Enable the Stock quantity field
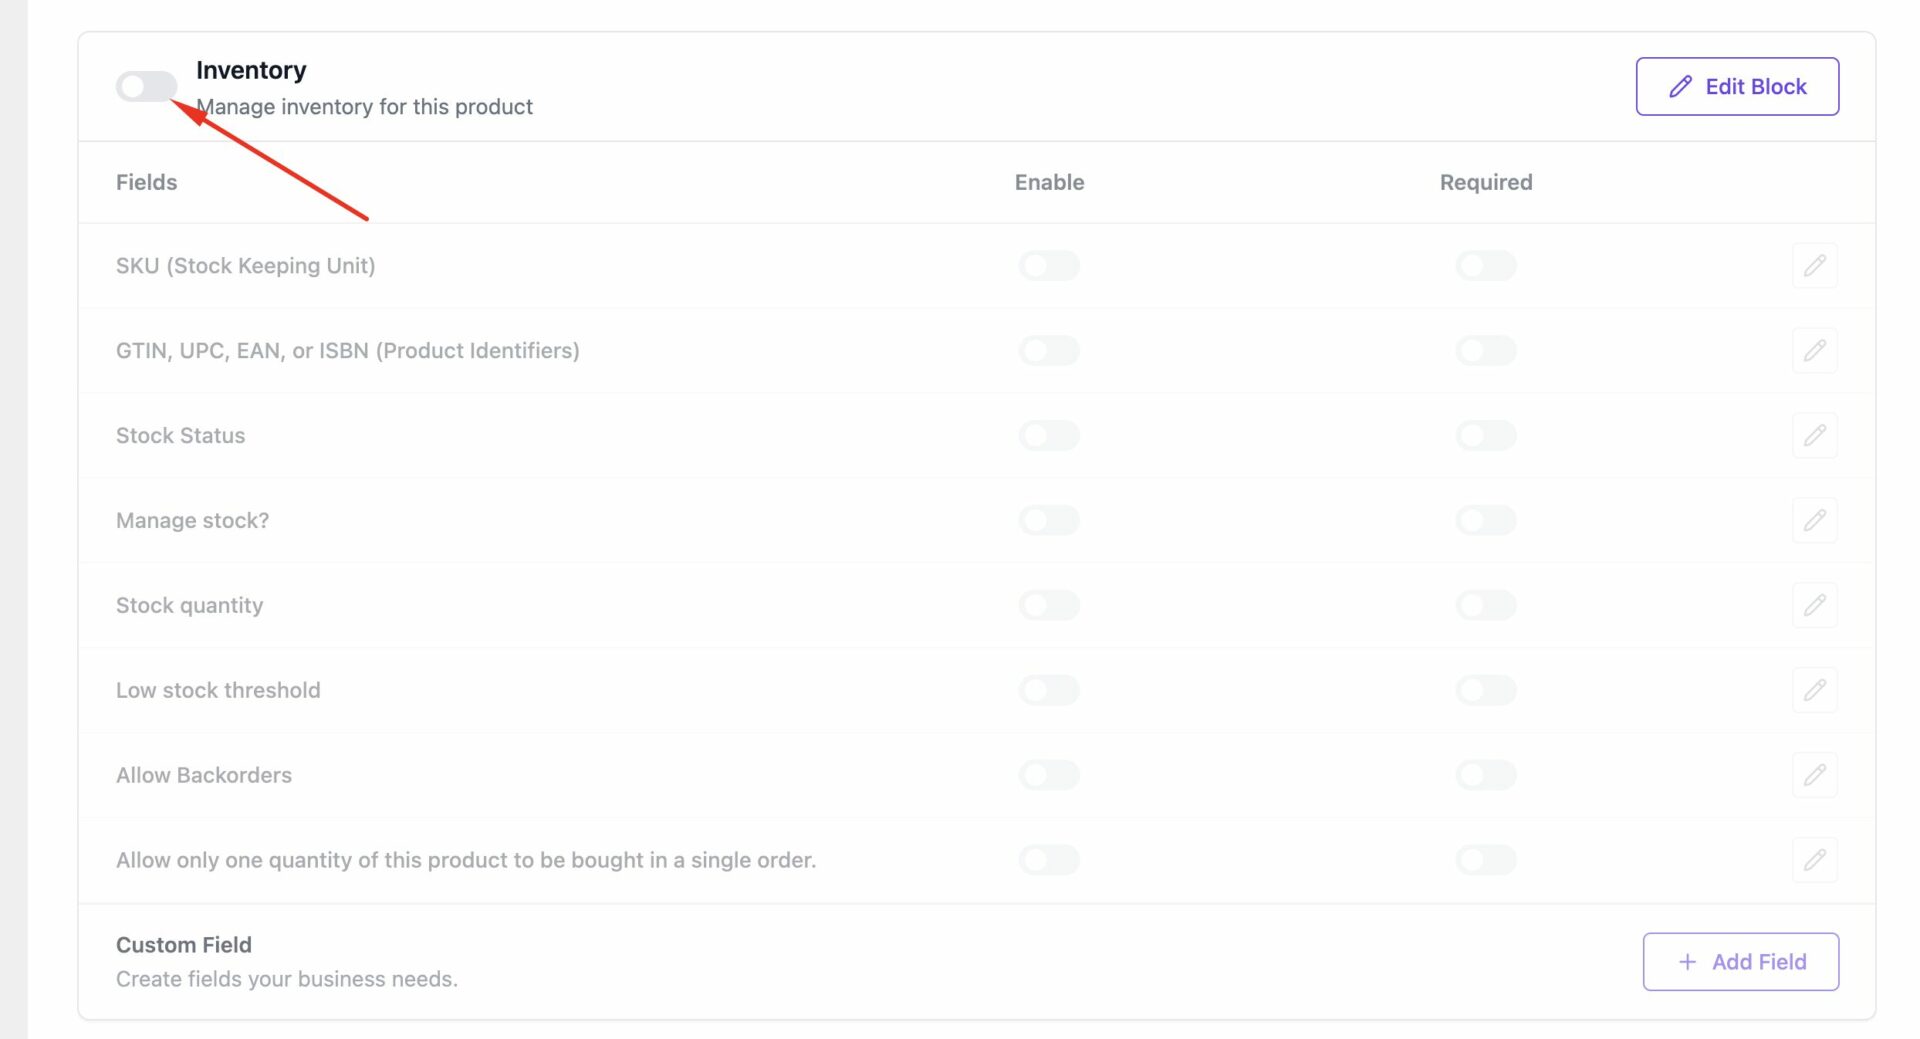 pos(1049,605)
